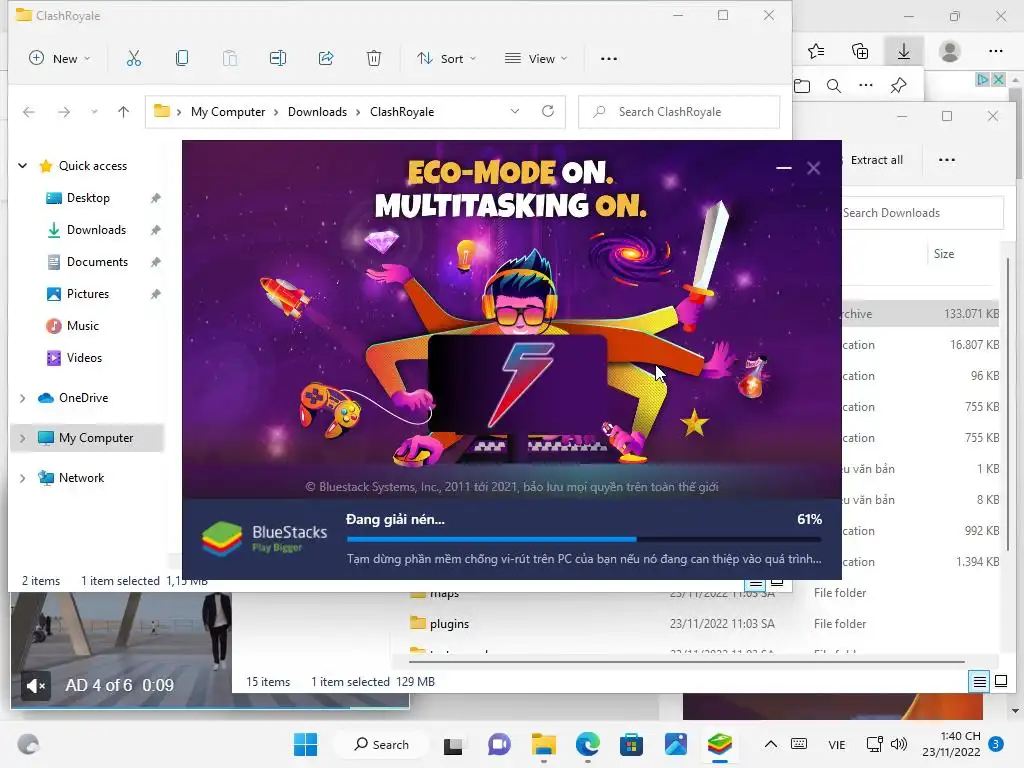Click the BlueStacks logo in installer
This screenshot has height=768, width=1024.
222,538
